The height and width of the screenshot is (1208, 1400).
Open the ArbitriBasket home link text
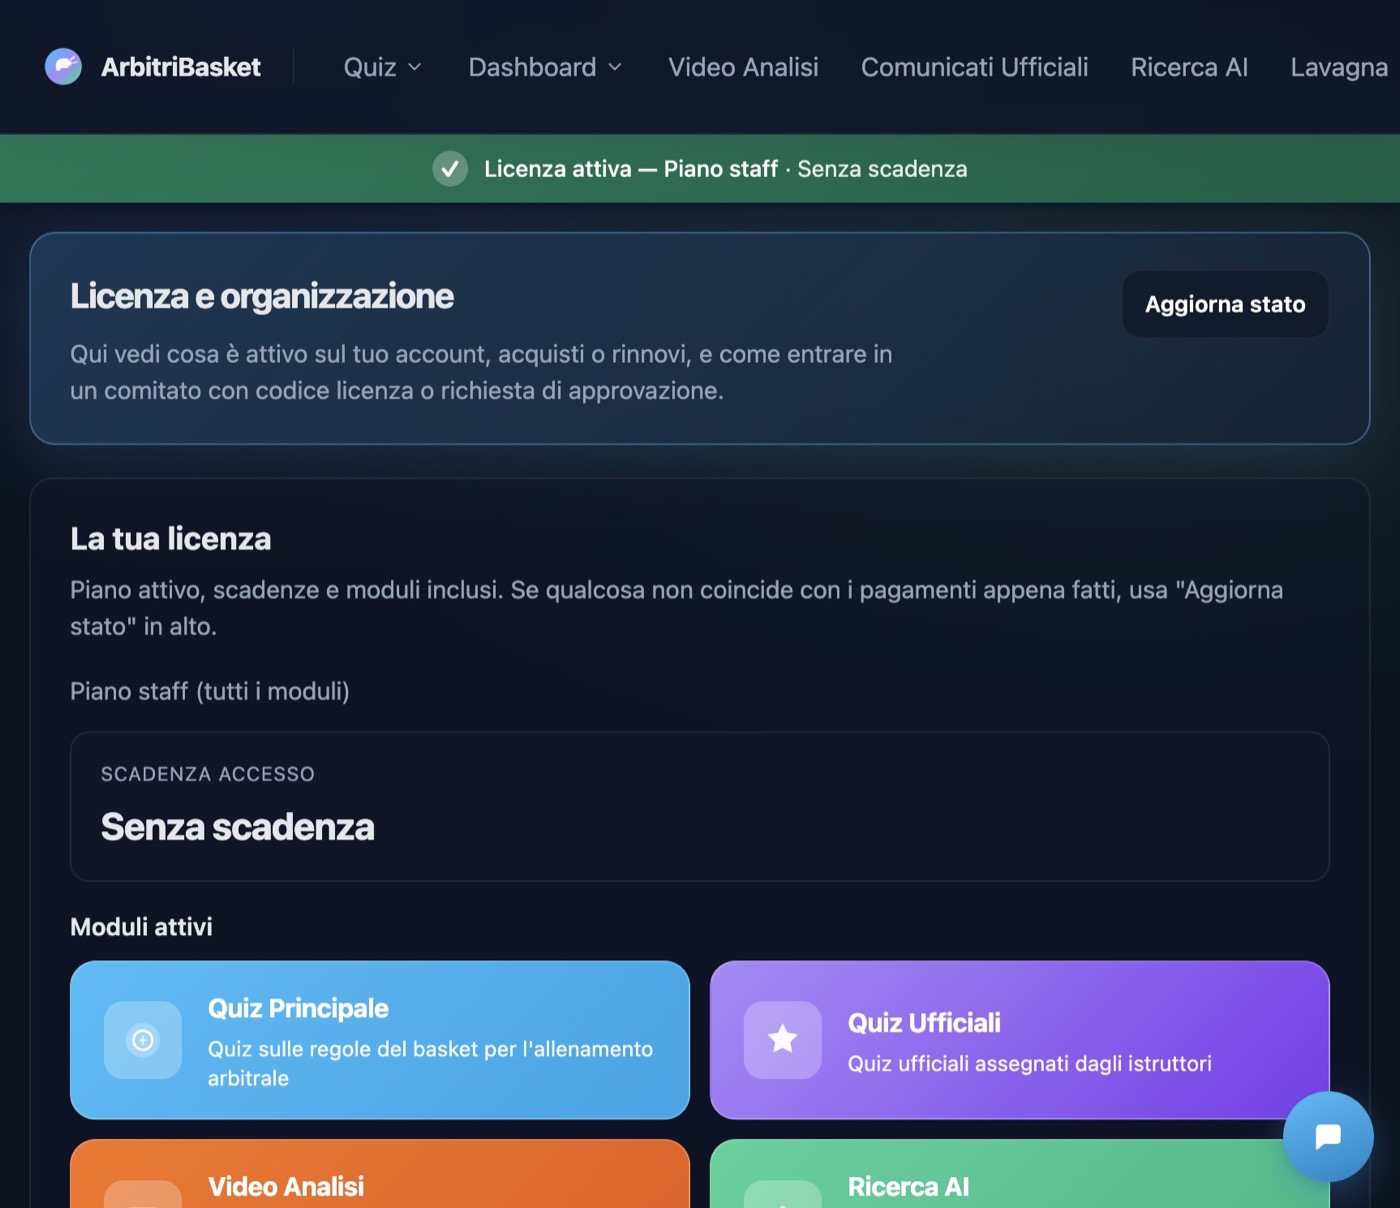(x=181, y=67)
